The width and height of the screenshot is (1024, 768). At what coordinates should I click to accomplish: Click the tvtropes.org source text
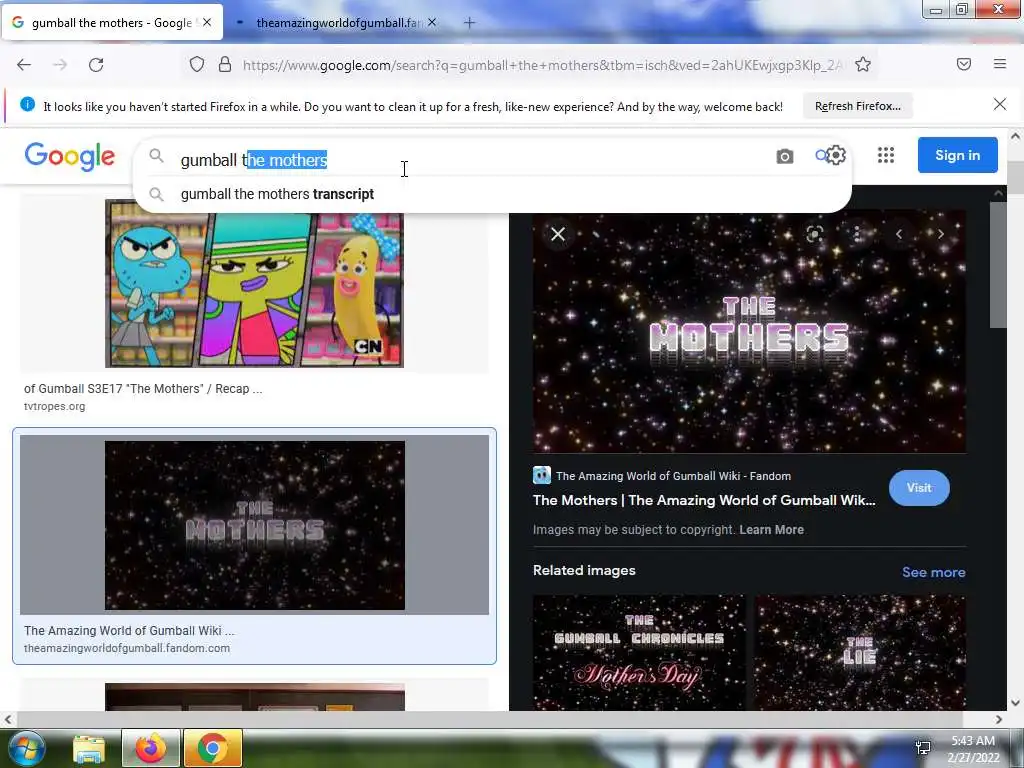coord(54,406)
